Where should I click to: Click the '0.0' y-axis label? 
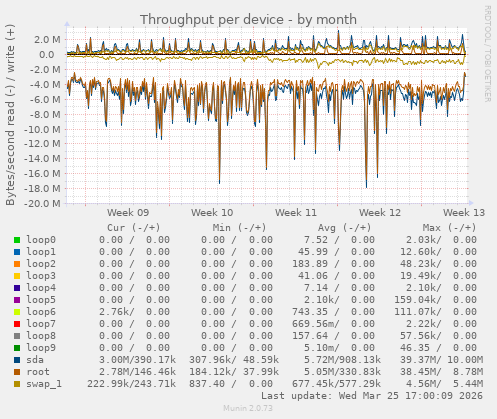click(47, 55)
